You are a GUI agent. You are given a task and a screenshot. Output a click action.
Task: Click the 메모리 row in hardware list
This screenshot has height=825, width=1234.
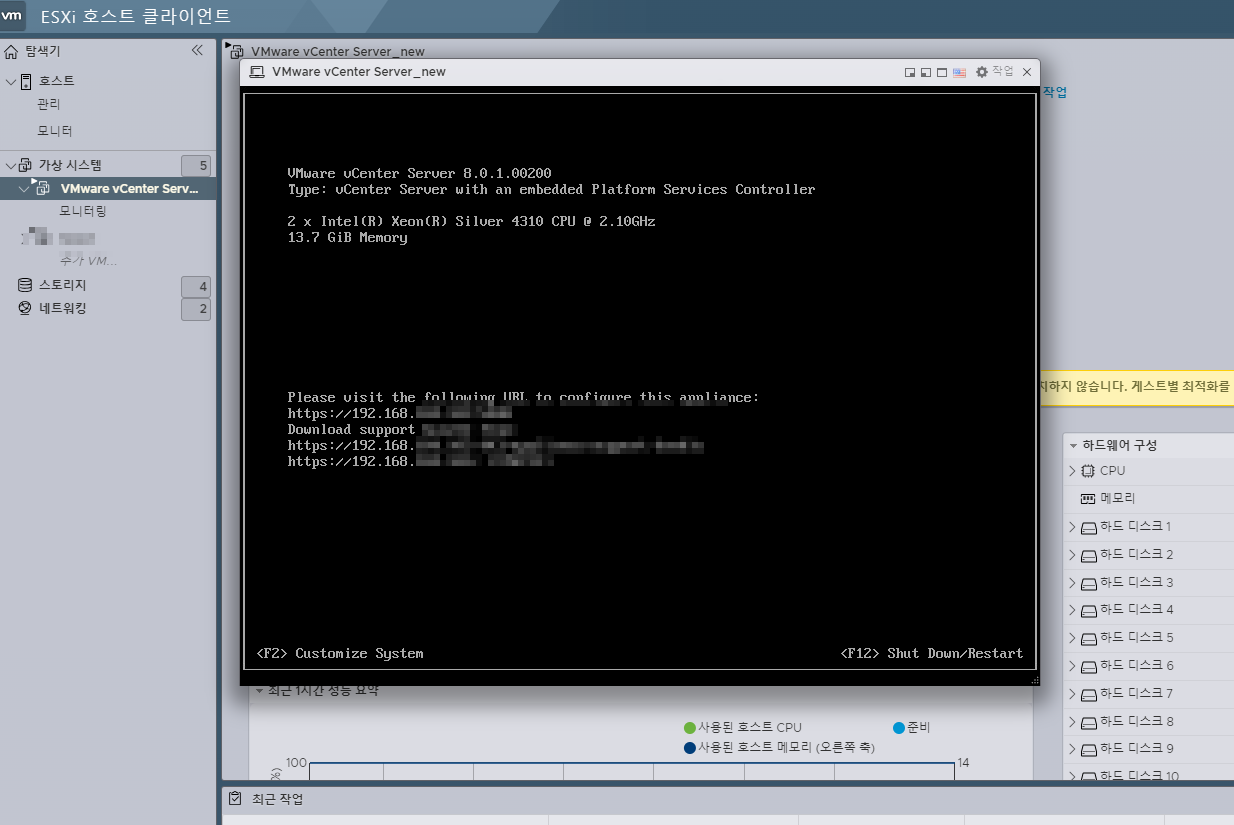coord(1148,498)
